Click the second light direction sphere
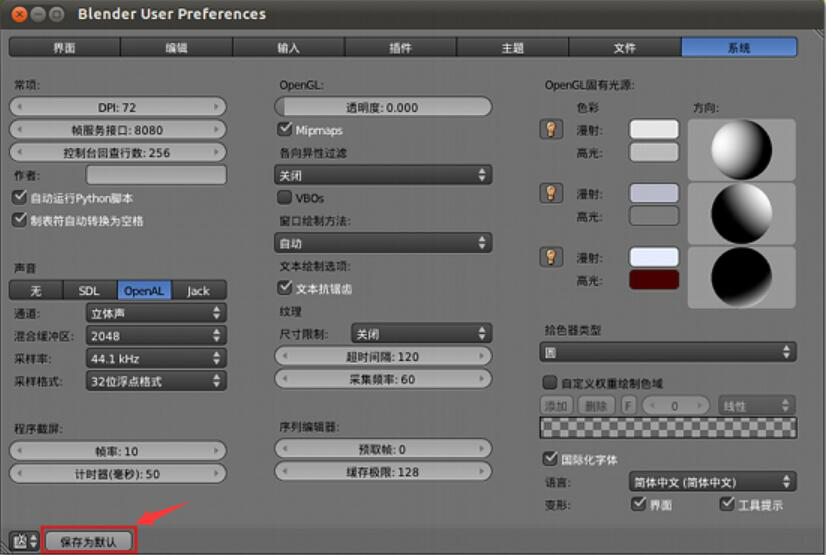Screen dimensions: 826x555 click(x=741, y=213)
